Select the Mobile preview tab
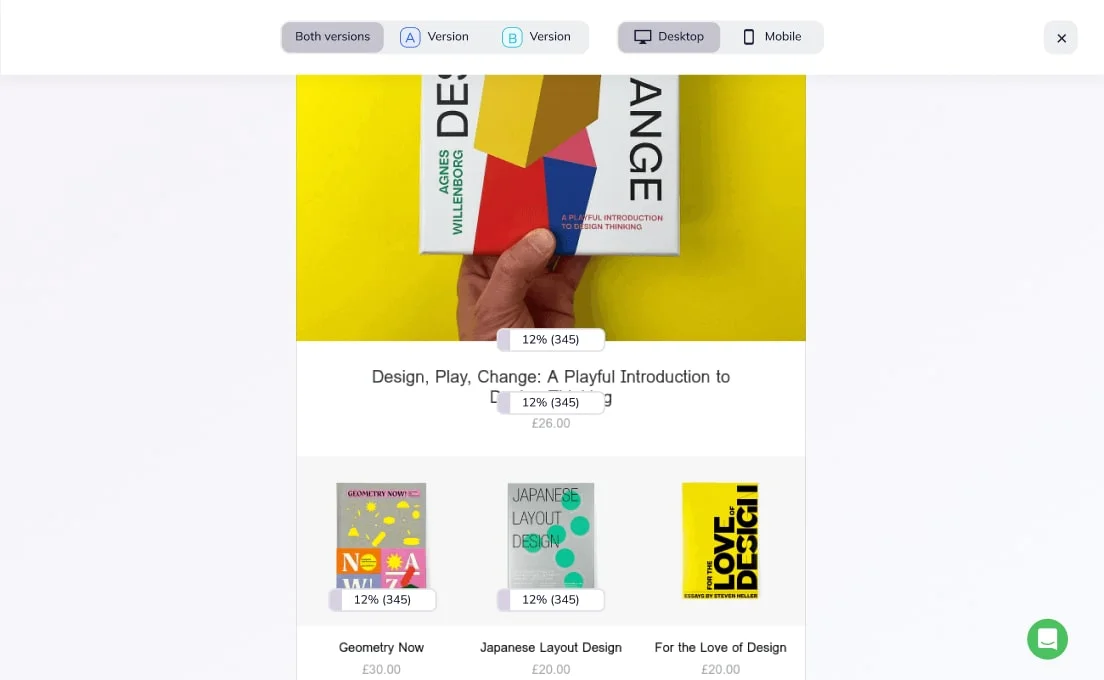 click(x=772, y=37)
